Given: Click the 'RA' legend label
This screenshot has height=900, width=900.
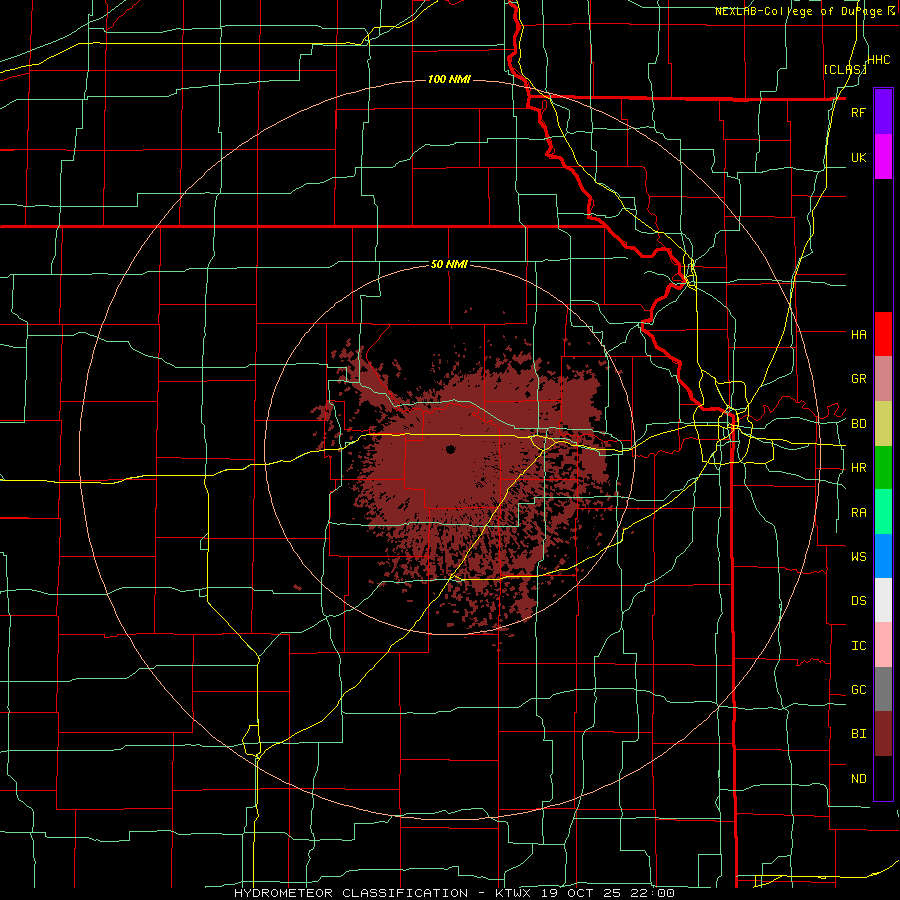Looking at the screenshot, I should pos(858,513).
